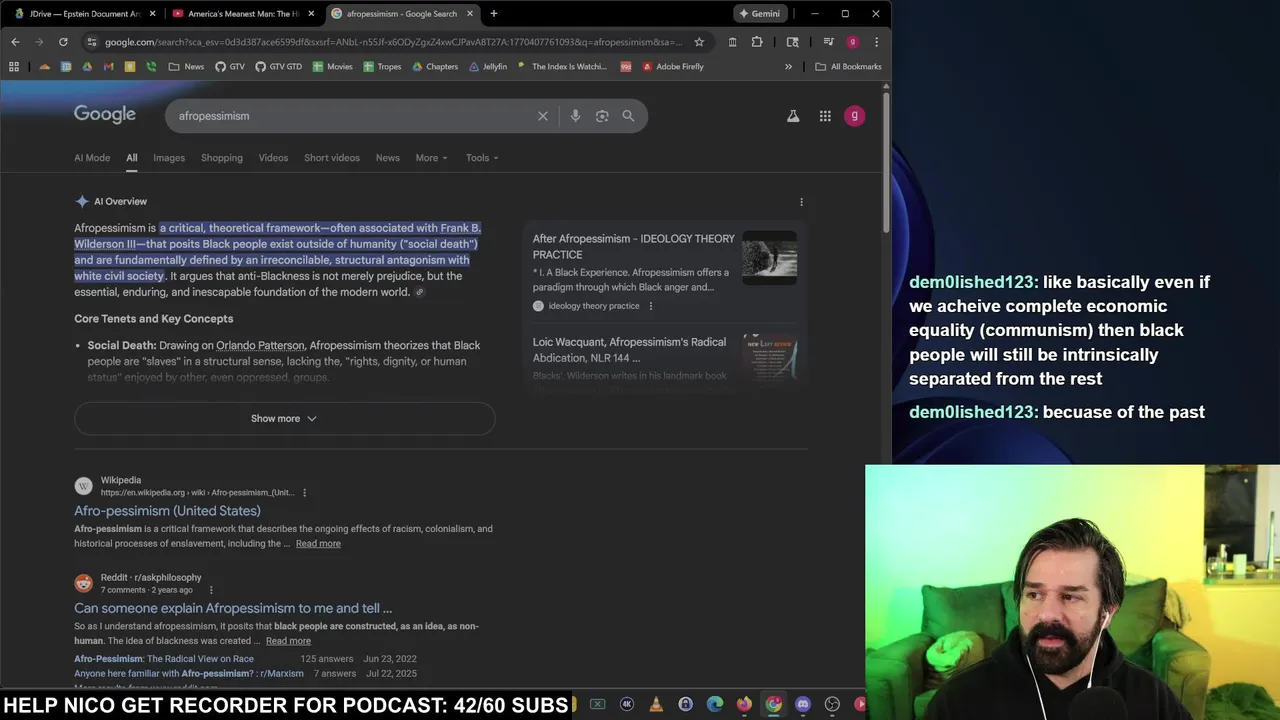This screenshot has height=720, width=1280.
Task: Expand hidden bookmarks with double chevron
Action: pos(788,67)
